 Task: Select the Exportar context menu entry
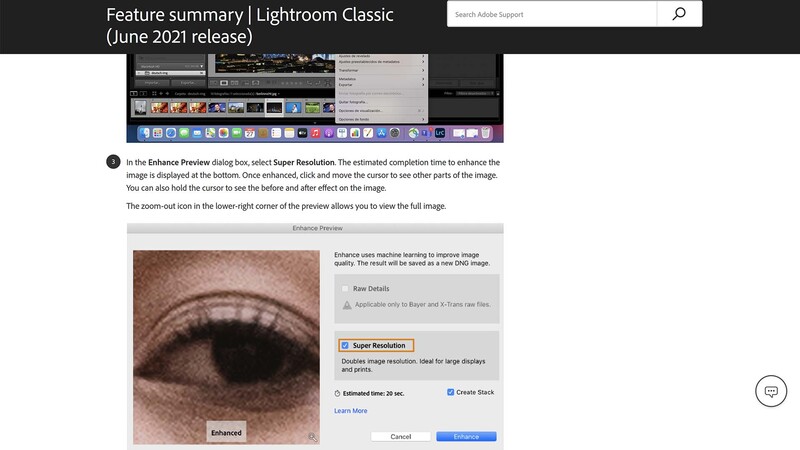pos(345,85)
